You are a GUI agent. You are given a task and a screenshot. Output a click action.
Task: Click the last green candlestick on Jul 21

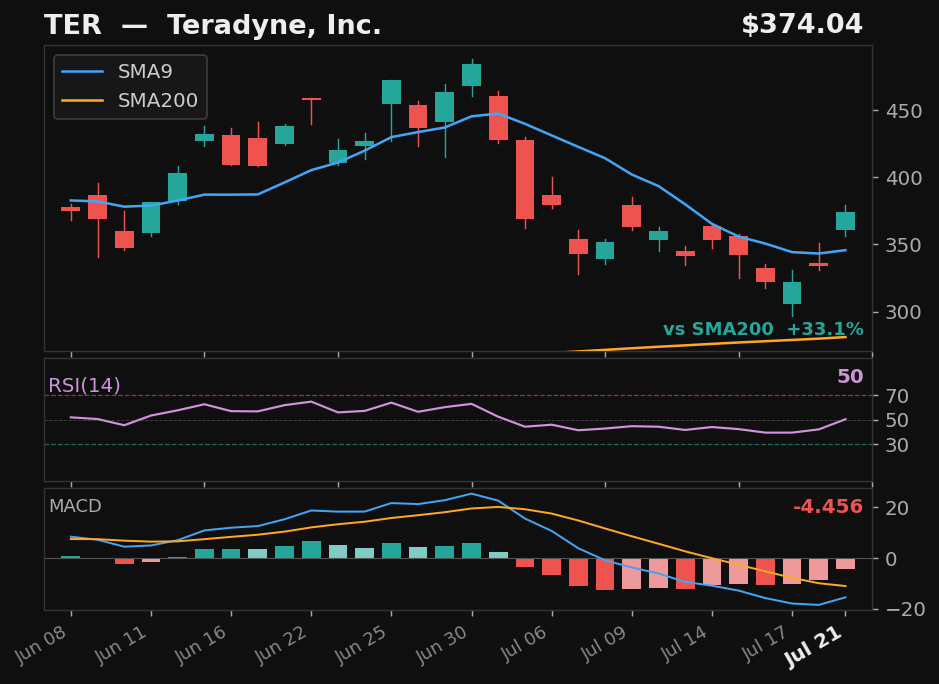(846, 221)
